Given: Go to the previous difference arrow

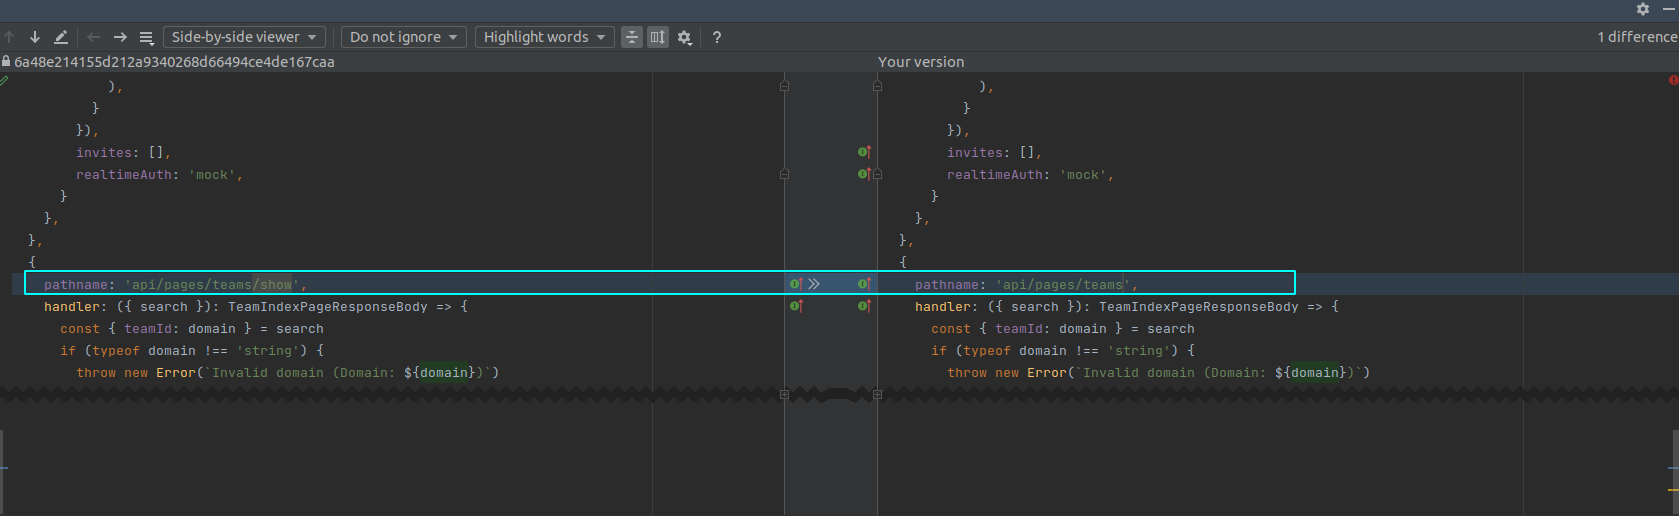Looking at the screenshot, I should (x=10, y=37).
